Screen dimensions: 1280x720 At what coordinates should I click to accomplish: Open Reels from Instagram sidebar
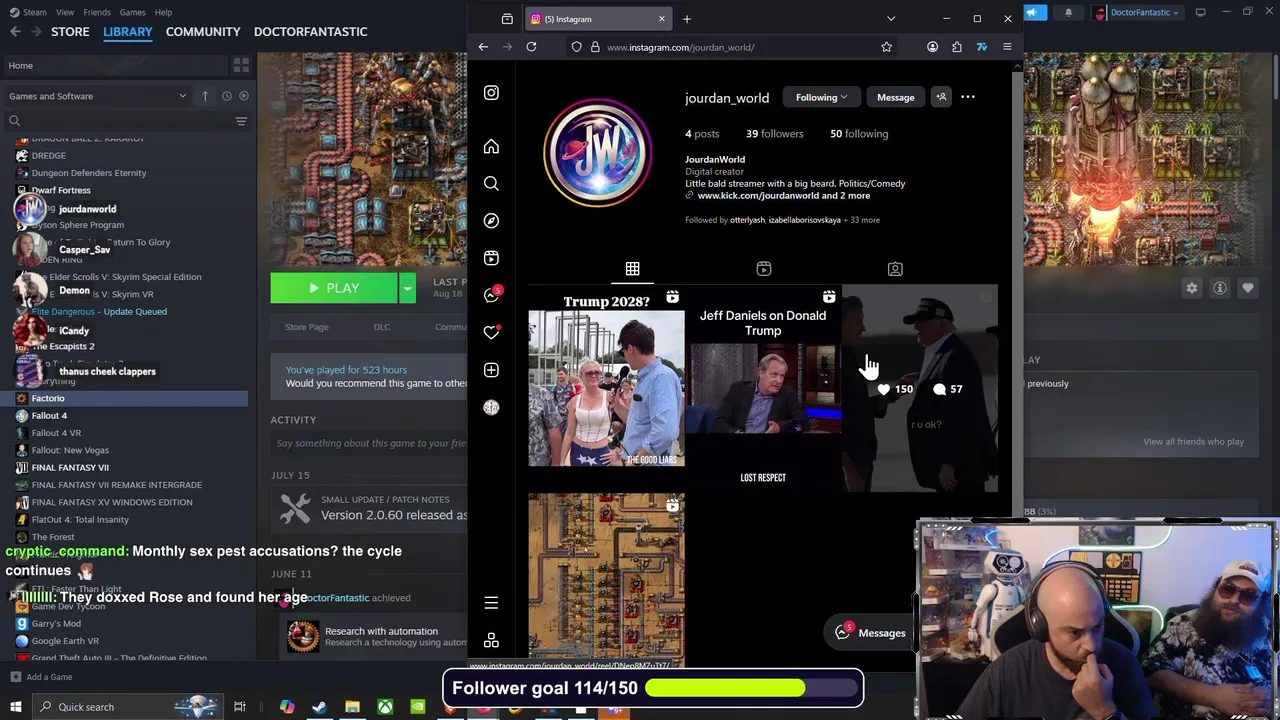coord(491,258)
